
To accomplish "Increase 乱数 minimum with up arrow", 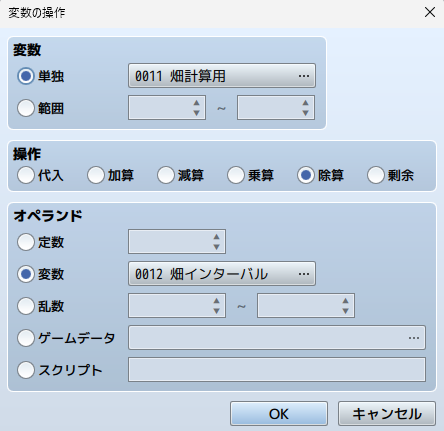I will click(216, 301).
